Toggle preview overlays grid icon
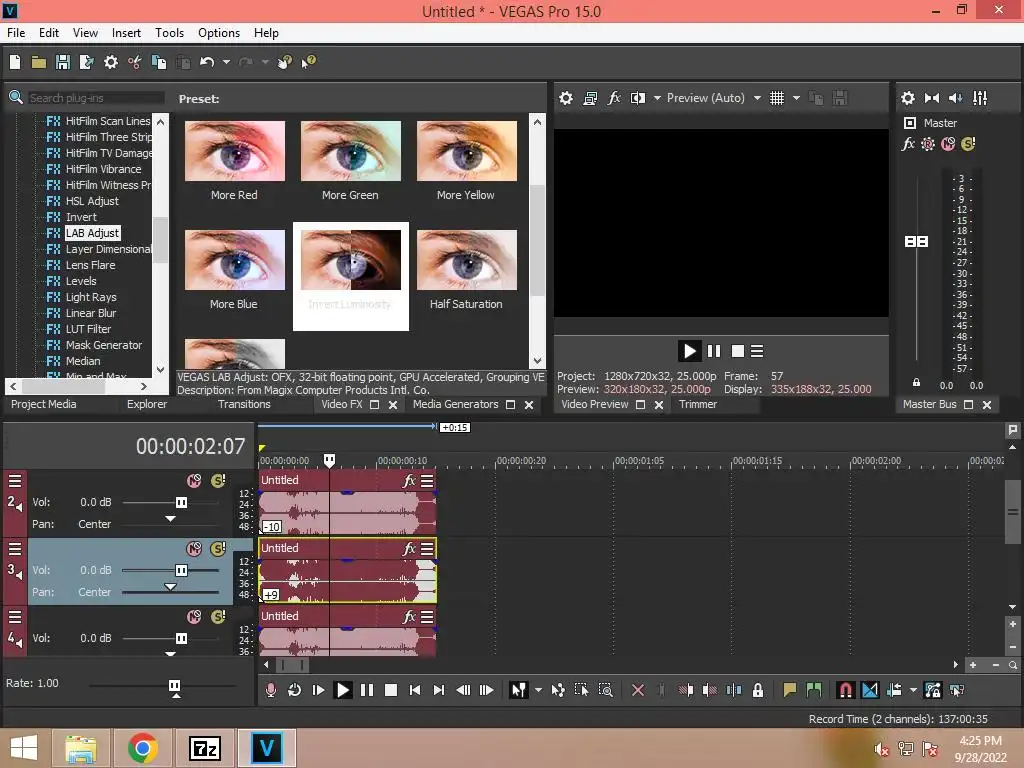Screen dimensions: 1024x768 pyautogui.click(x=776, y=98)
